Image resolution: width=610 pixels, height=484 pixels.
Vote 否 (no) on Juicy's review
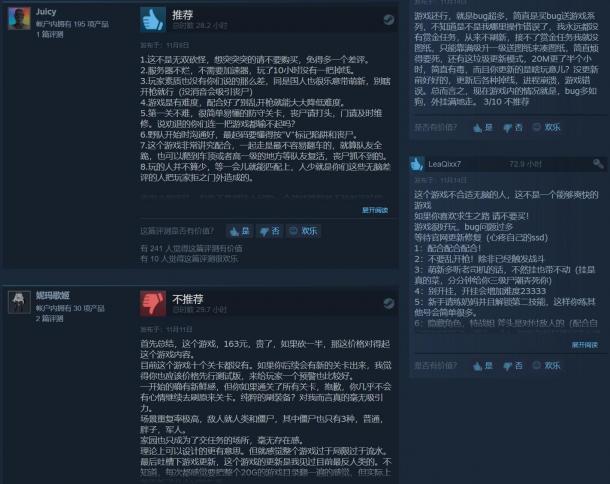pyautogui.click(x=270, y=231)
